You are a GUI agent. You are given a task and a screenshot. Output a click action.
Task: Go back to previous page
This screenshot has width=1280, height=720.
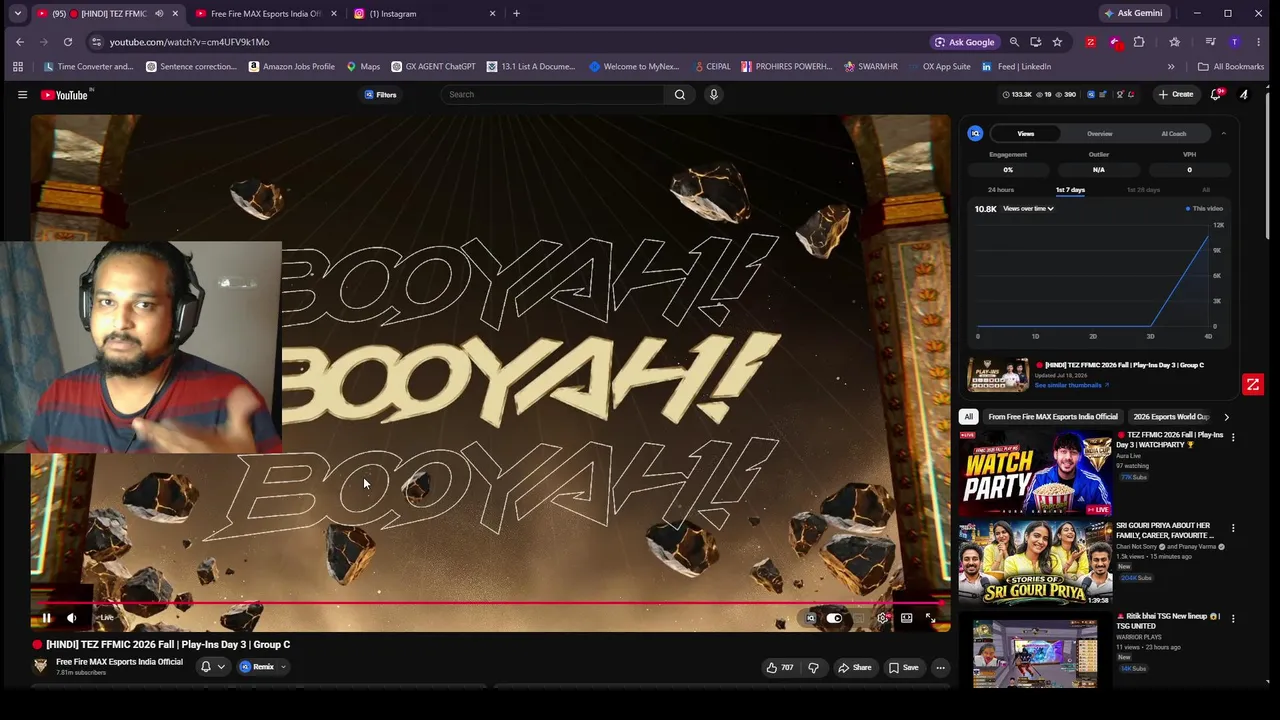click(20, 42)
